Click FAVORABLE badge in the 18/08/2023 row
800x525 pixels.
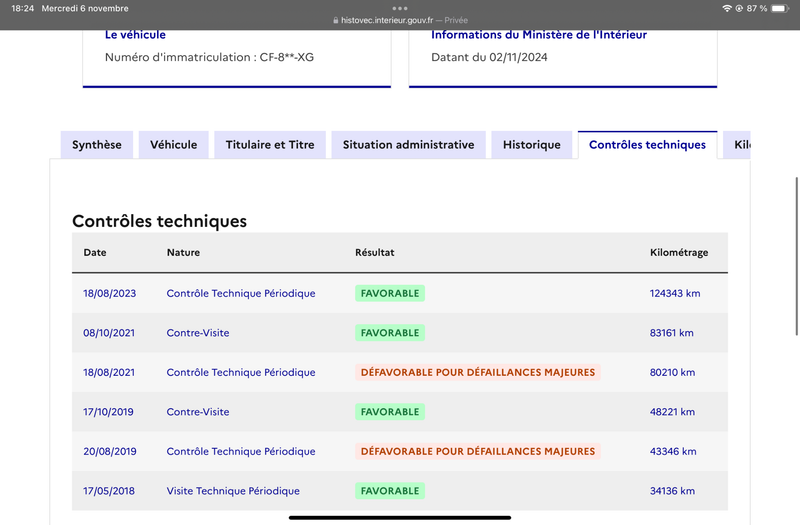tap(390, 293)
